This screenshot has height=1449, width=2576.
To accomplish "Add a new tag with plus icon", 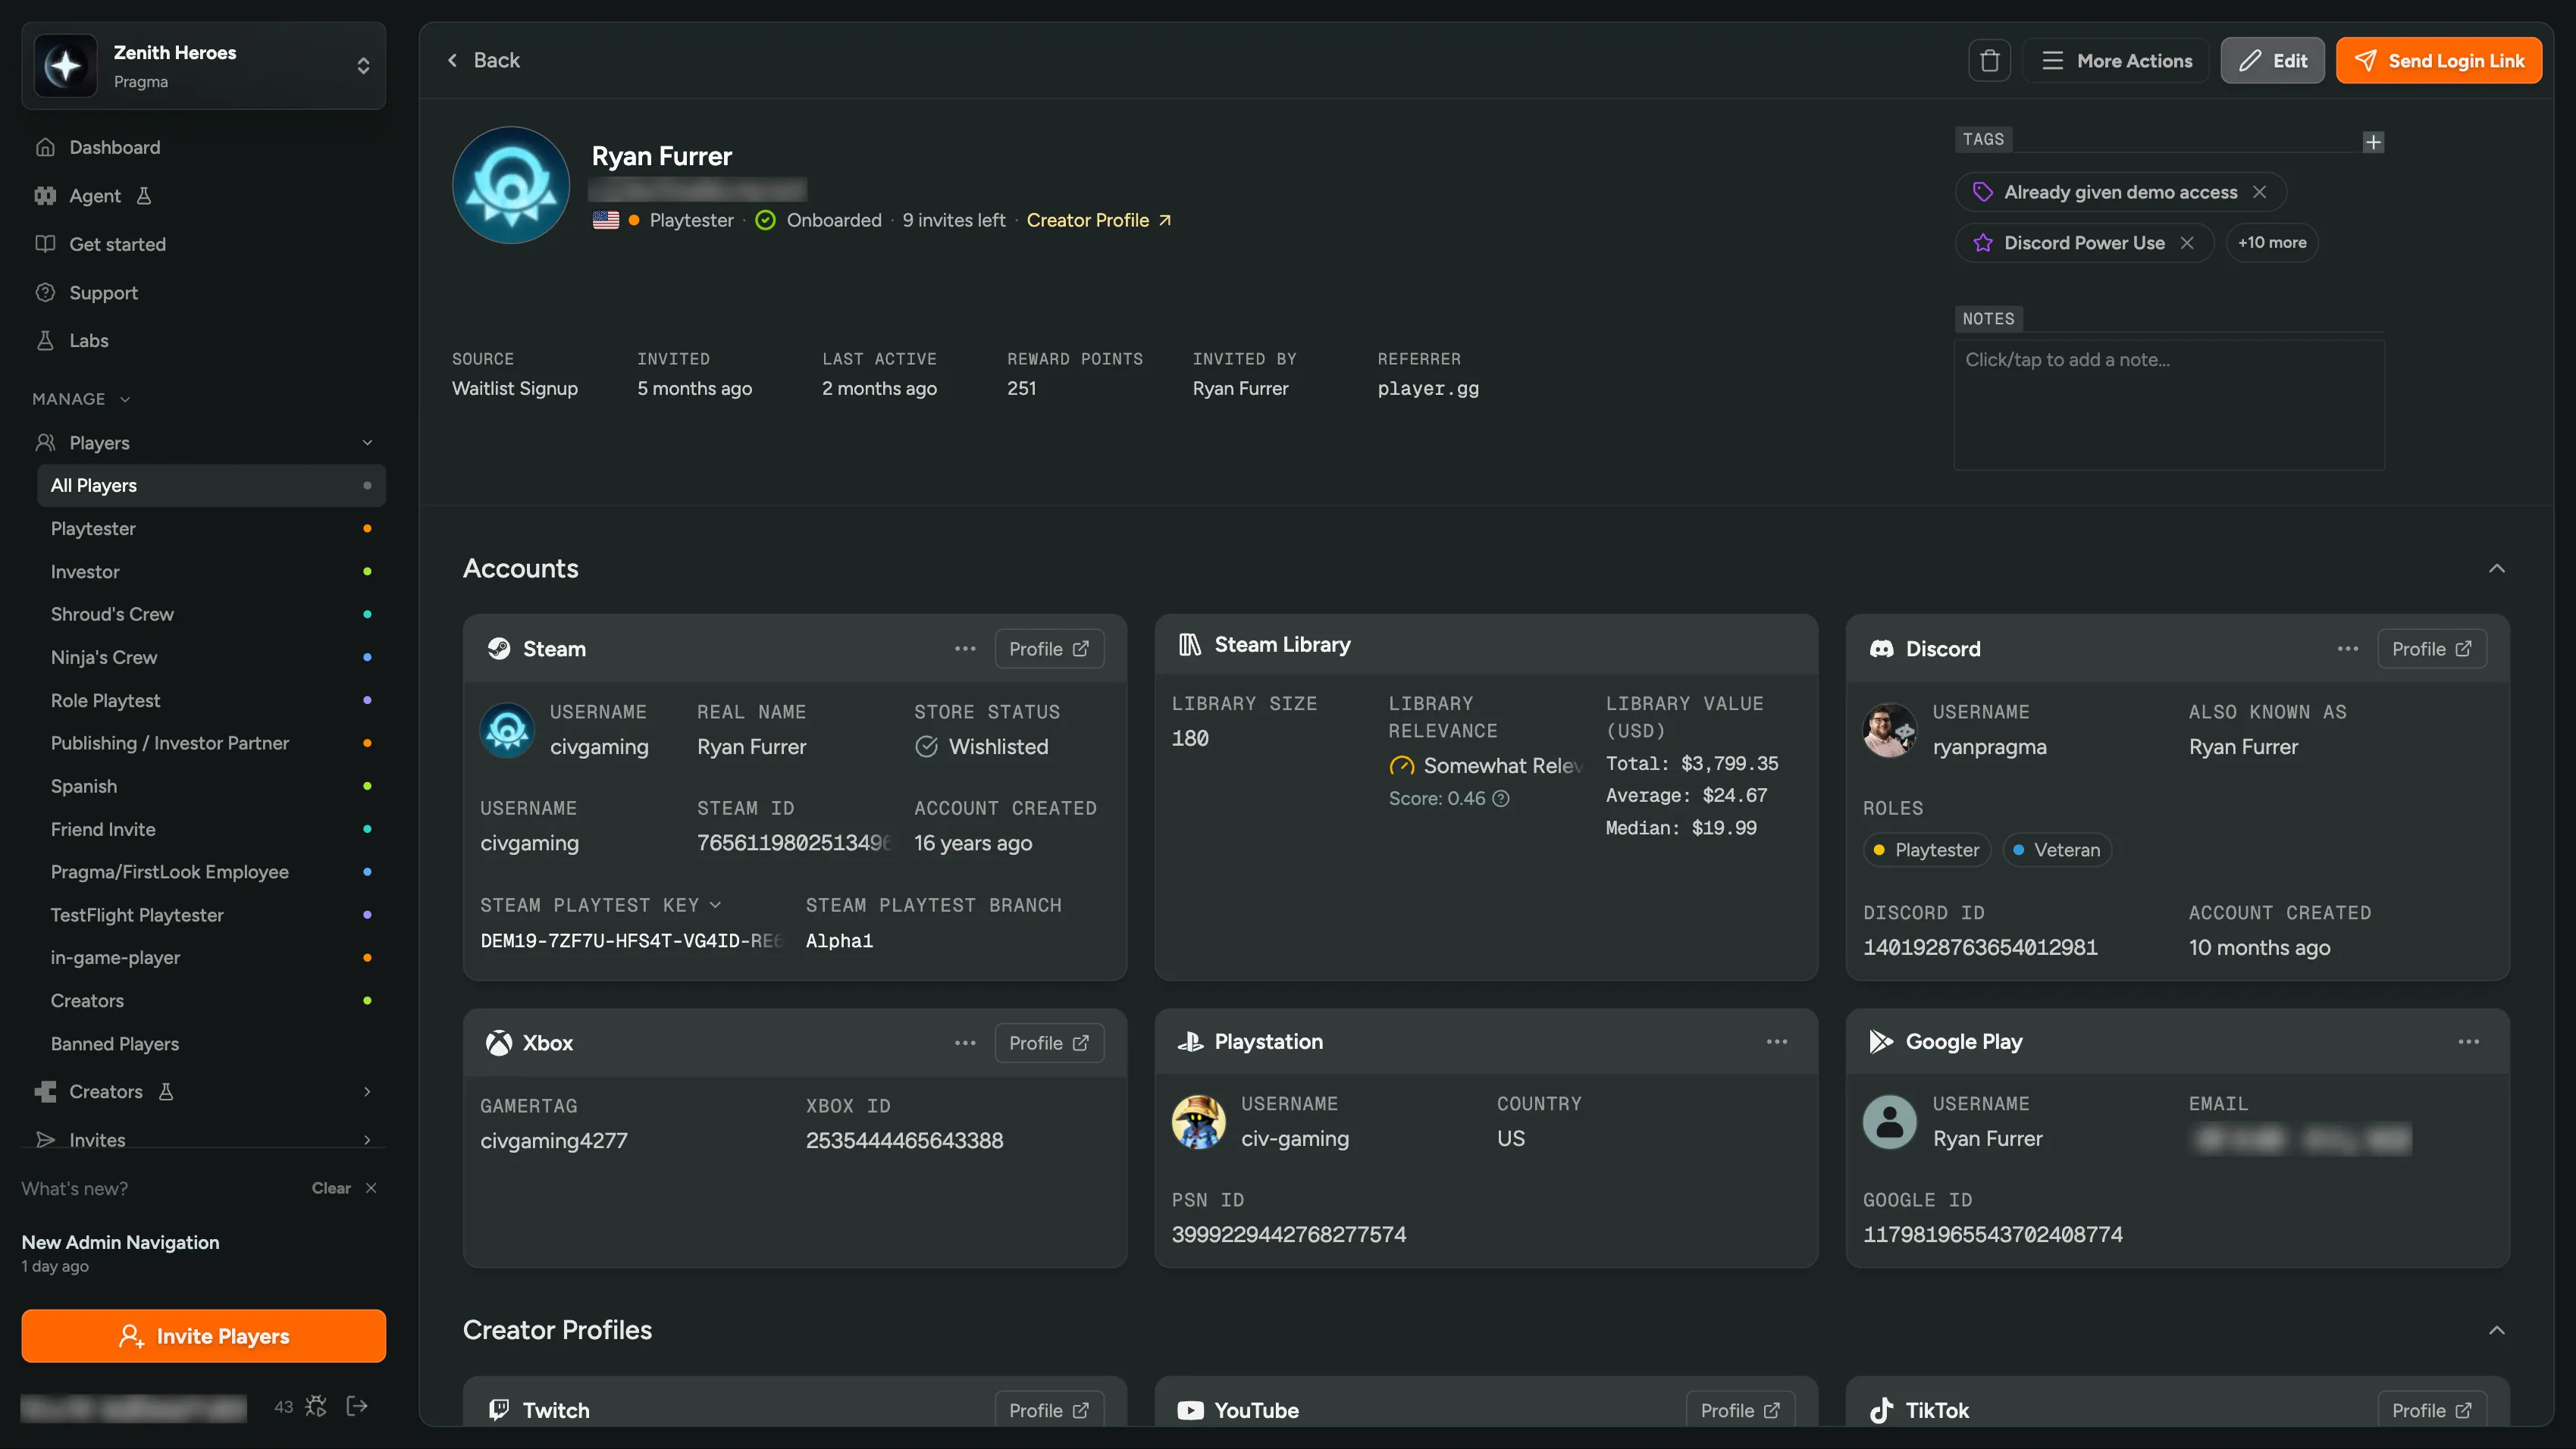I will pos(2373,142).
